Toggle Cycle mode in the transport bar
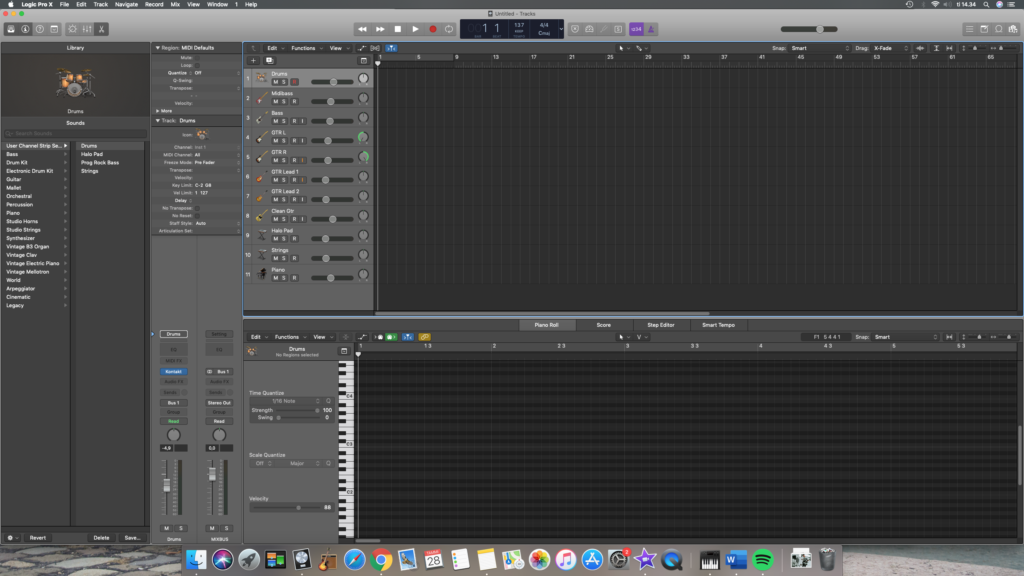1024x576 pixels. tap(450, 29)
